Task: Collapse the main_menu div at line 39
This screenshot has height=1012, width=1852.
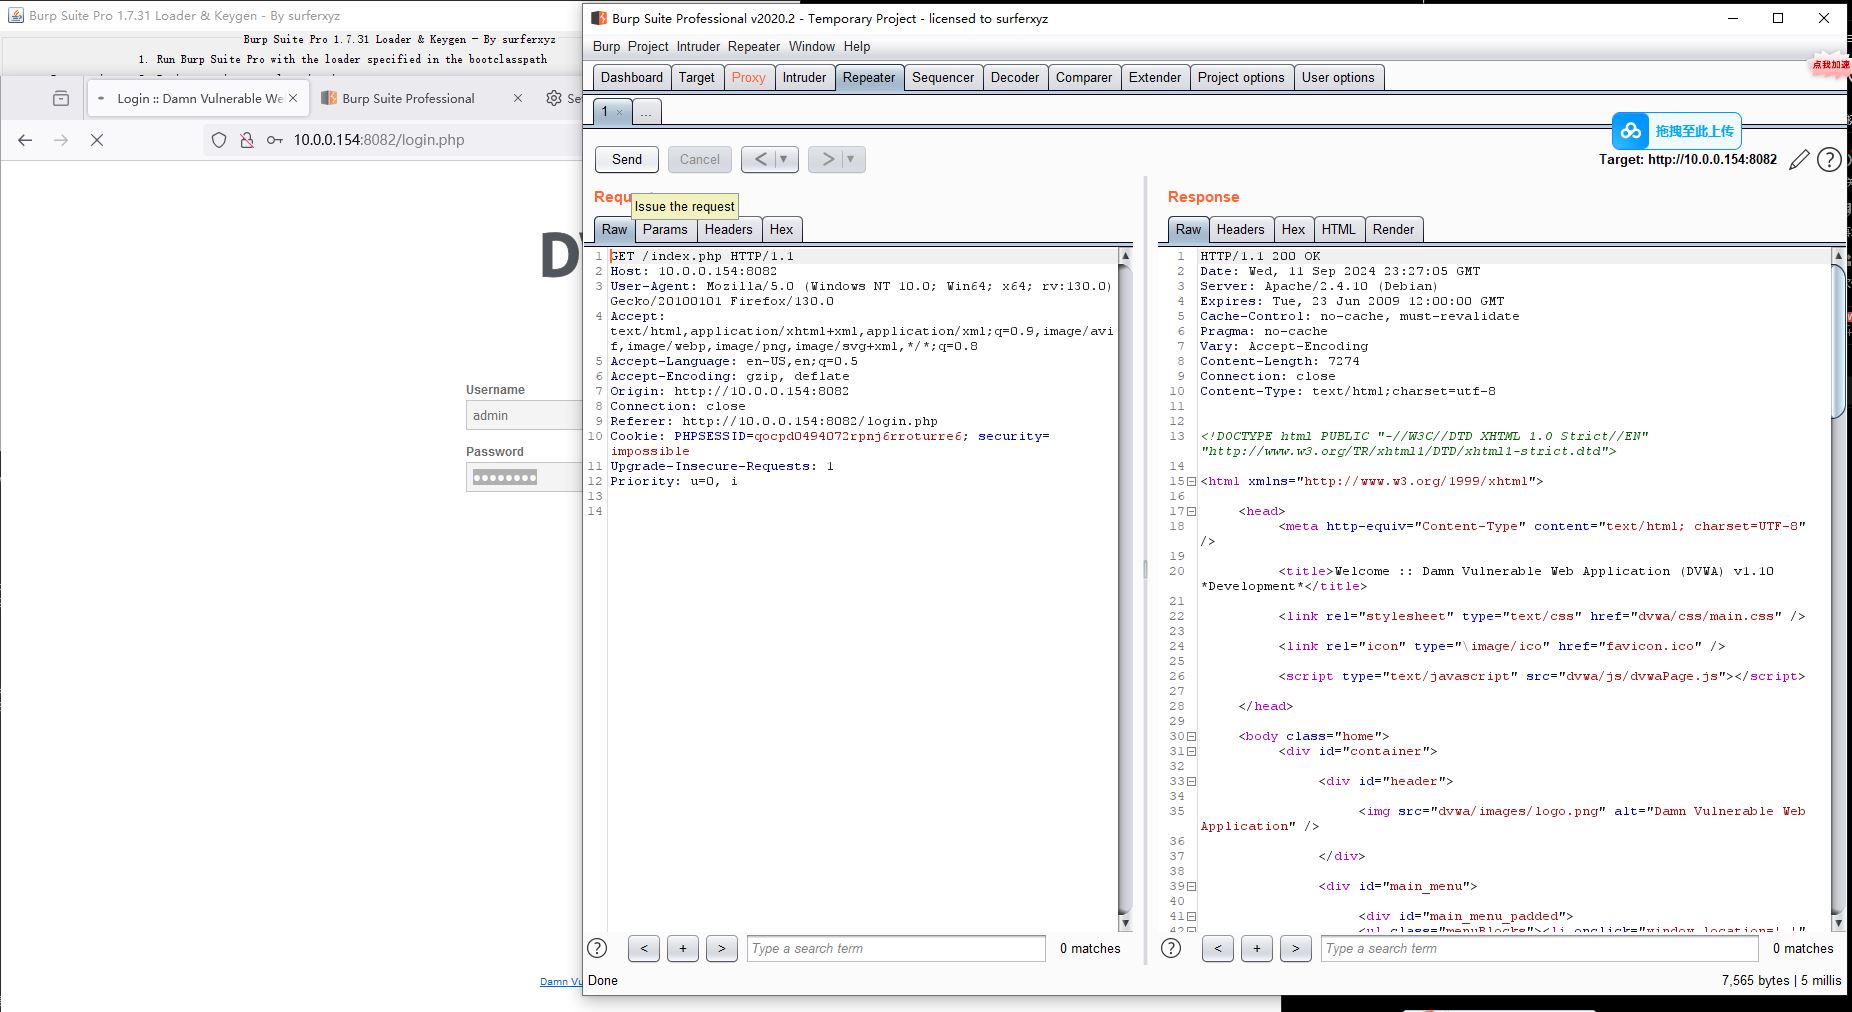Action: (1191, 887)
